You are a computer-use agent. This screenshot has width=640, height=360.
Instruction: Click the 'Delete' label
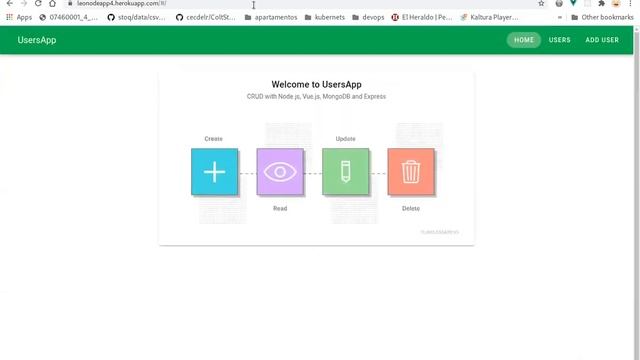411,208
